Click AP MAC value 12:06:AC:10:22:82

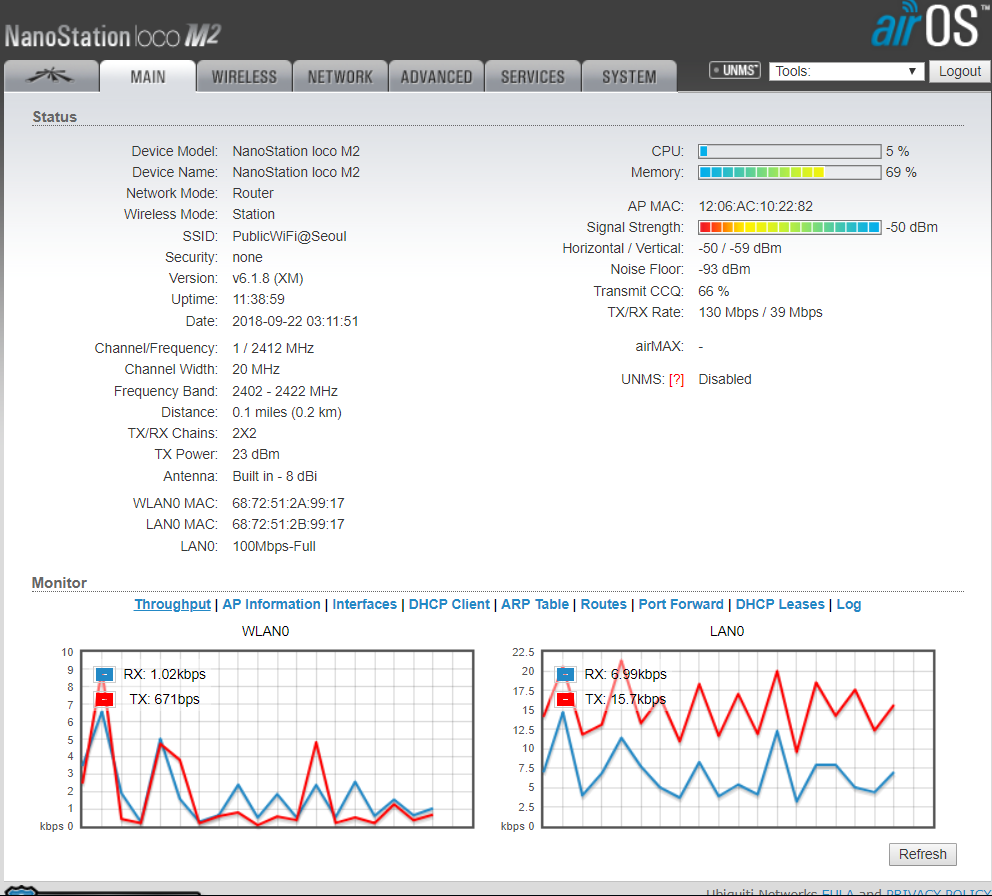tap(755, 206)
